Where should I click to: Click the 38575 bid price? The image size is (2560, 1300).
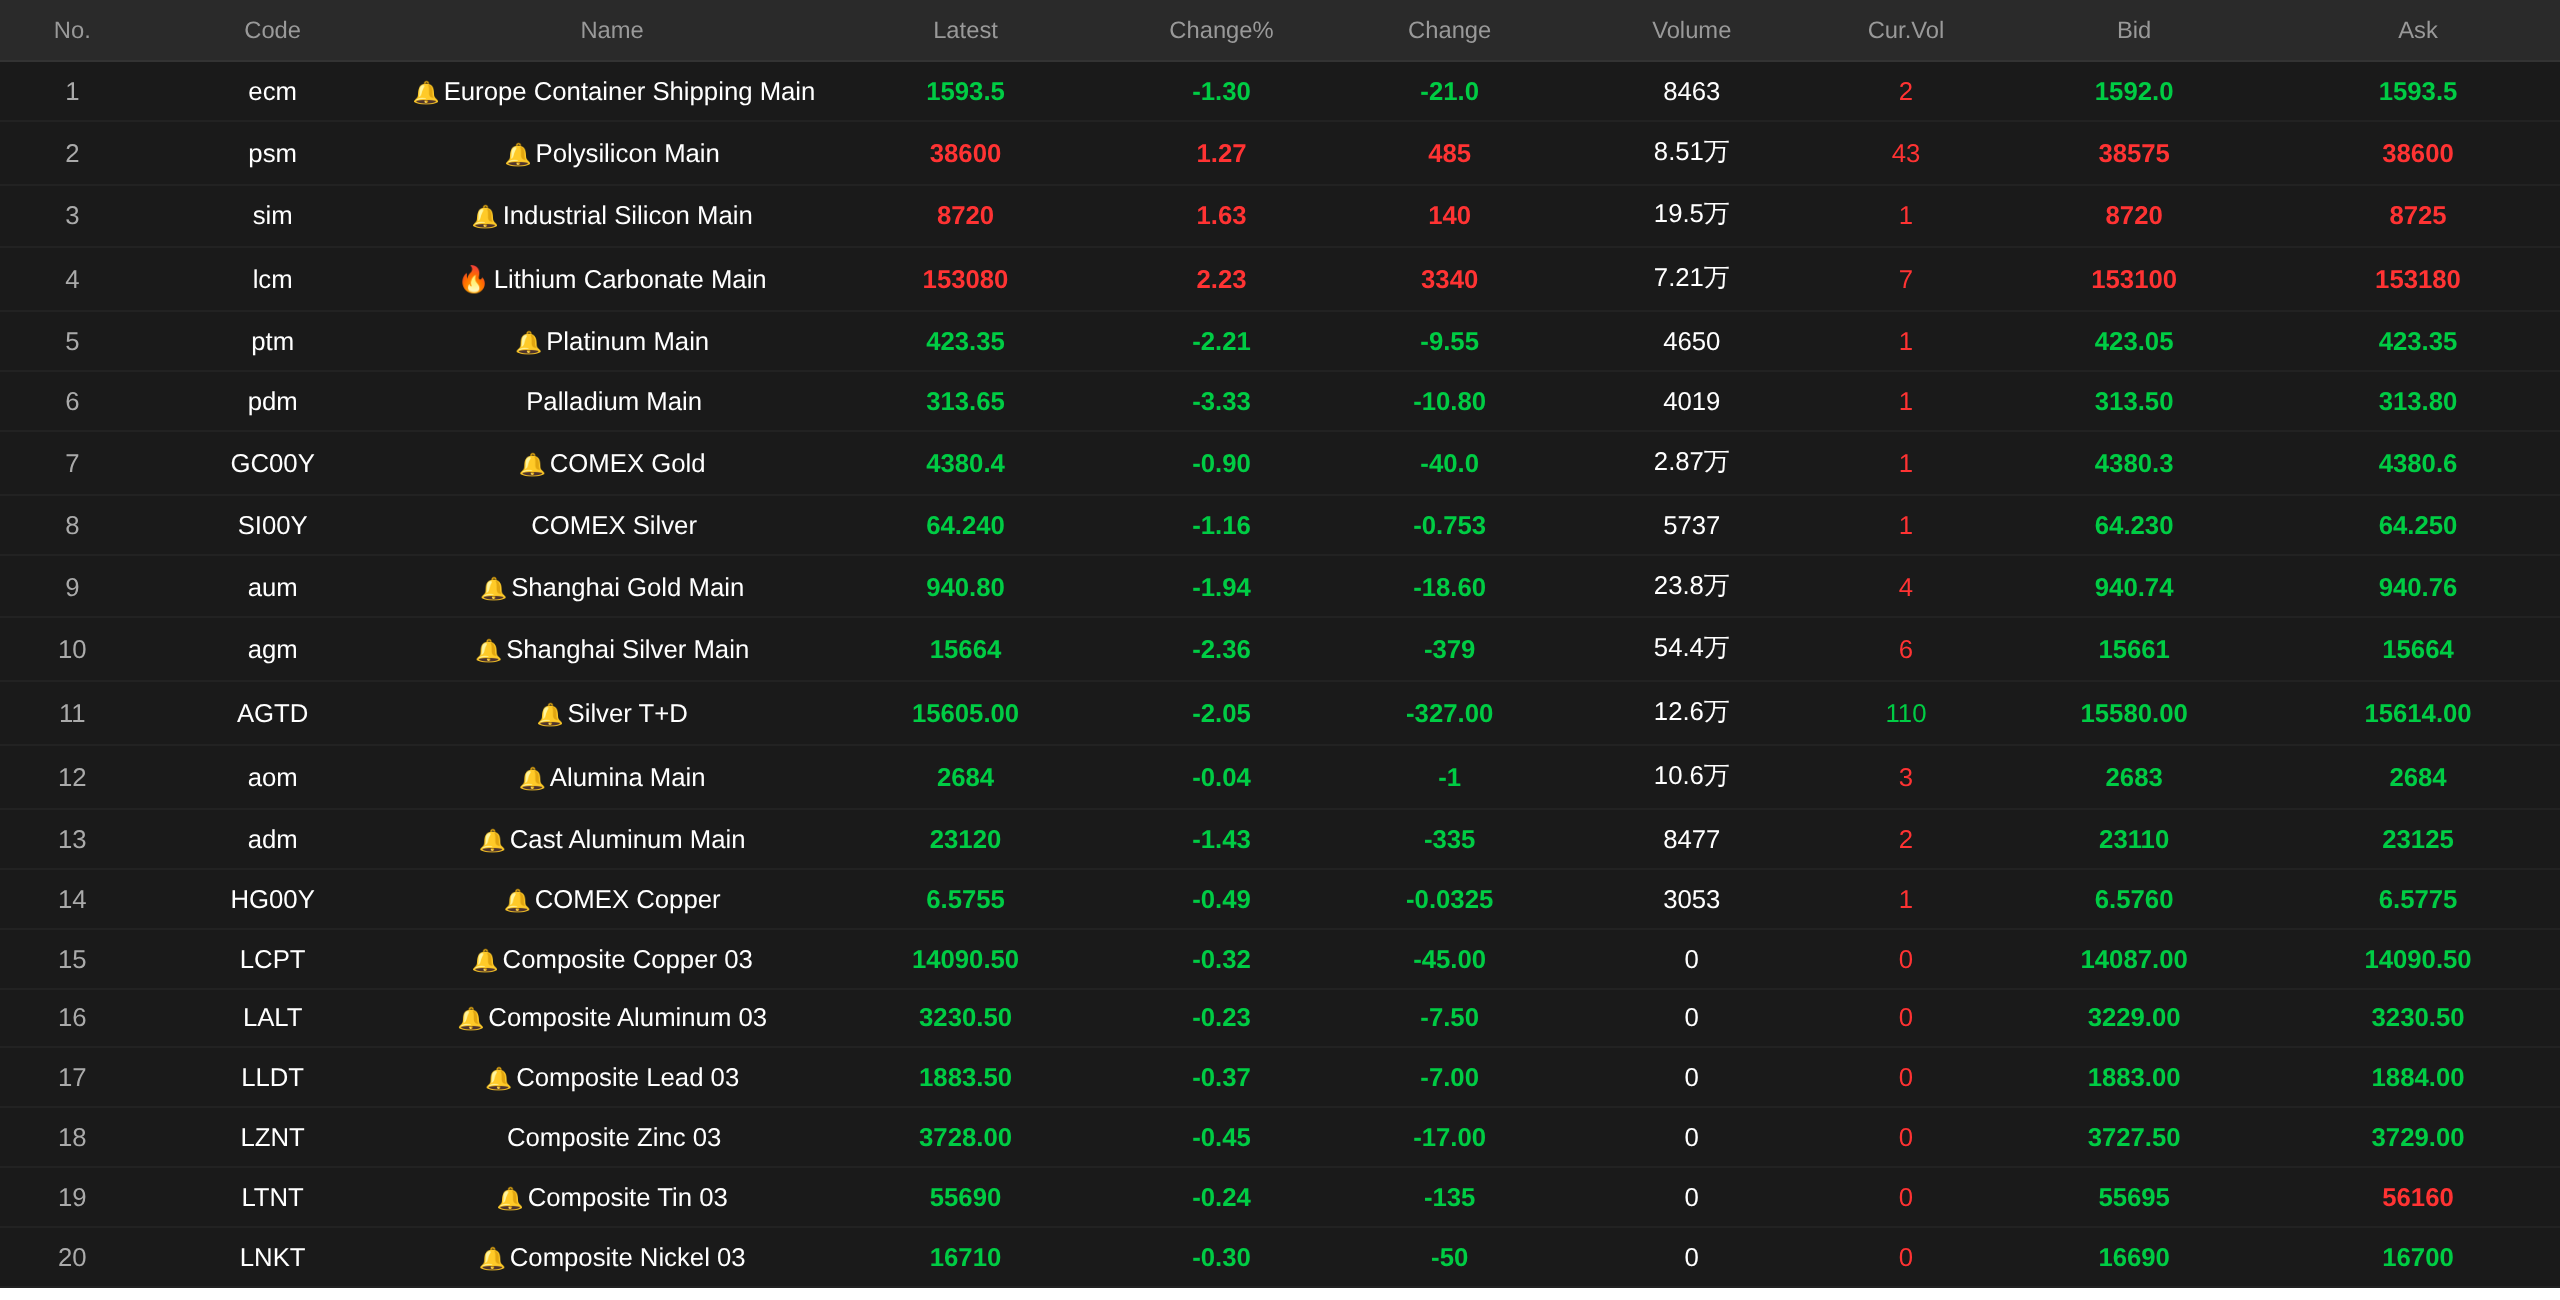[2134, 153]
